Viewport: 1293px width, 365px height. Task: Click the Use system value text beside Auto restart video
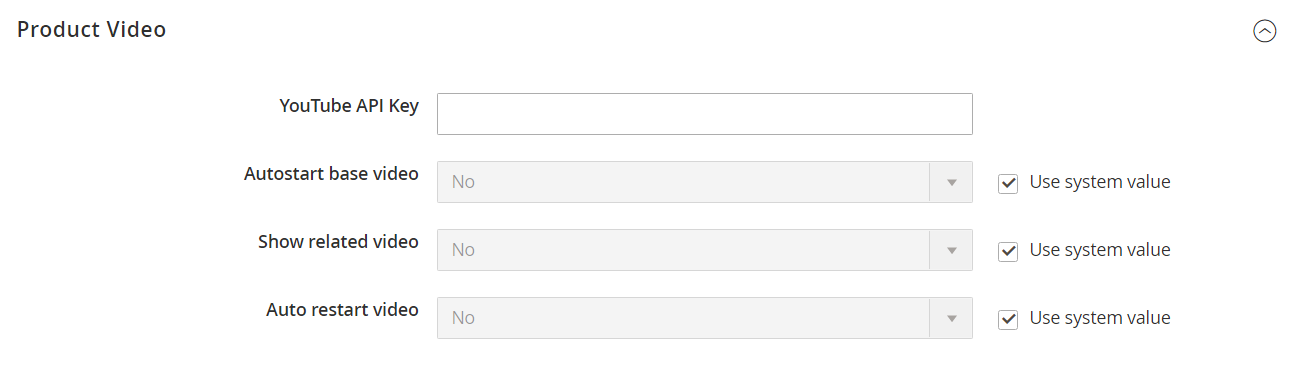[x=1100, y=318]
